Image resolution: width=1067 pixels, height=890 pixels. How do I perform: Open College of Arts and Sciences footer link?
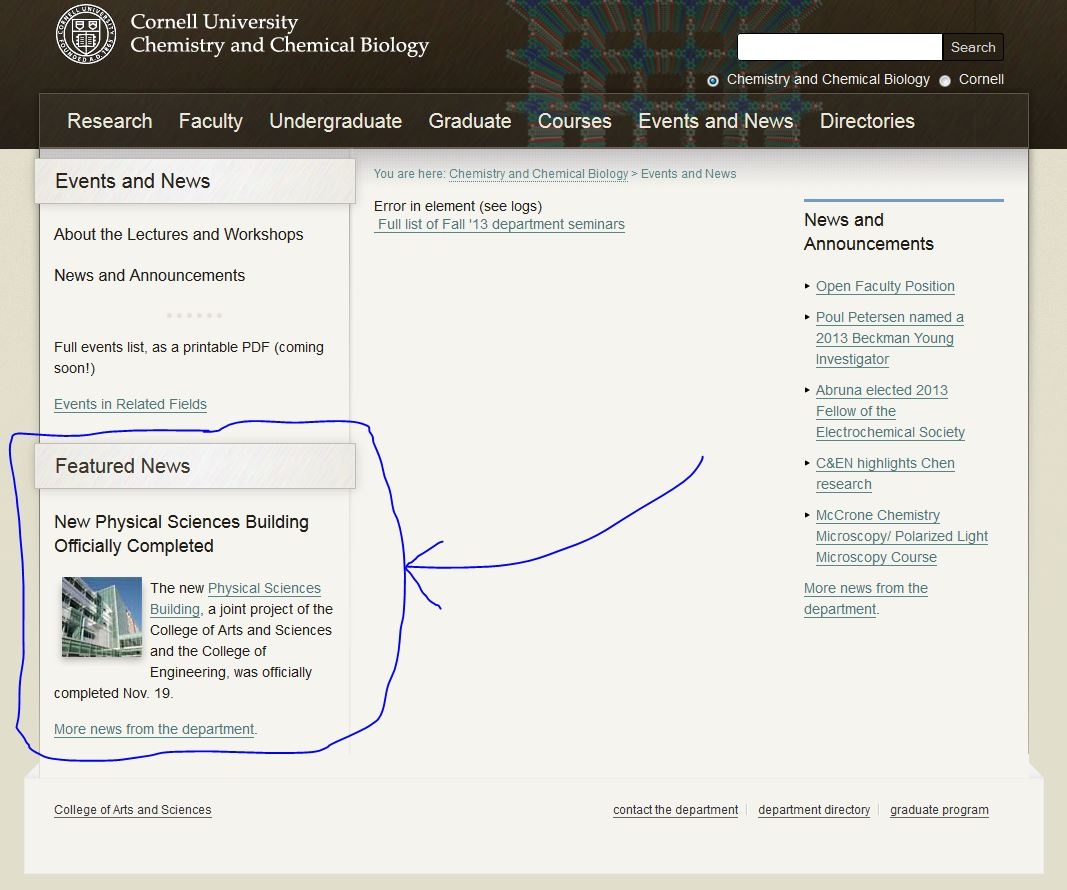point(133,810)
